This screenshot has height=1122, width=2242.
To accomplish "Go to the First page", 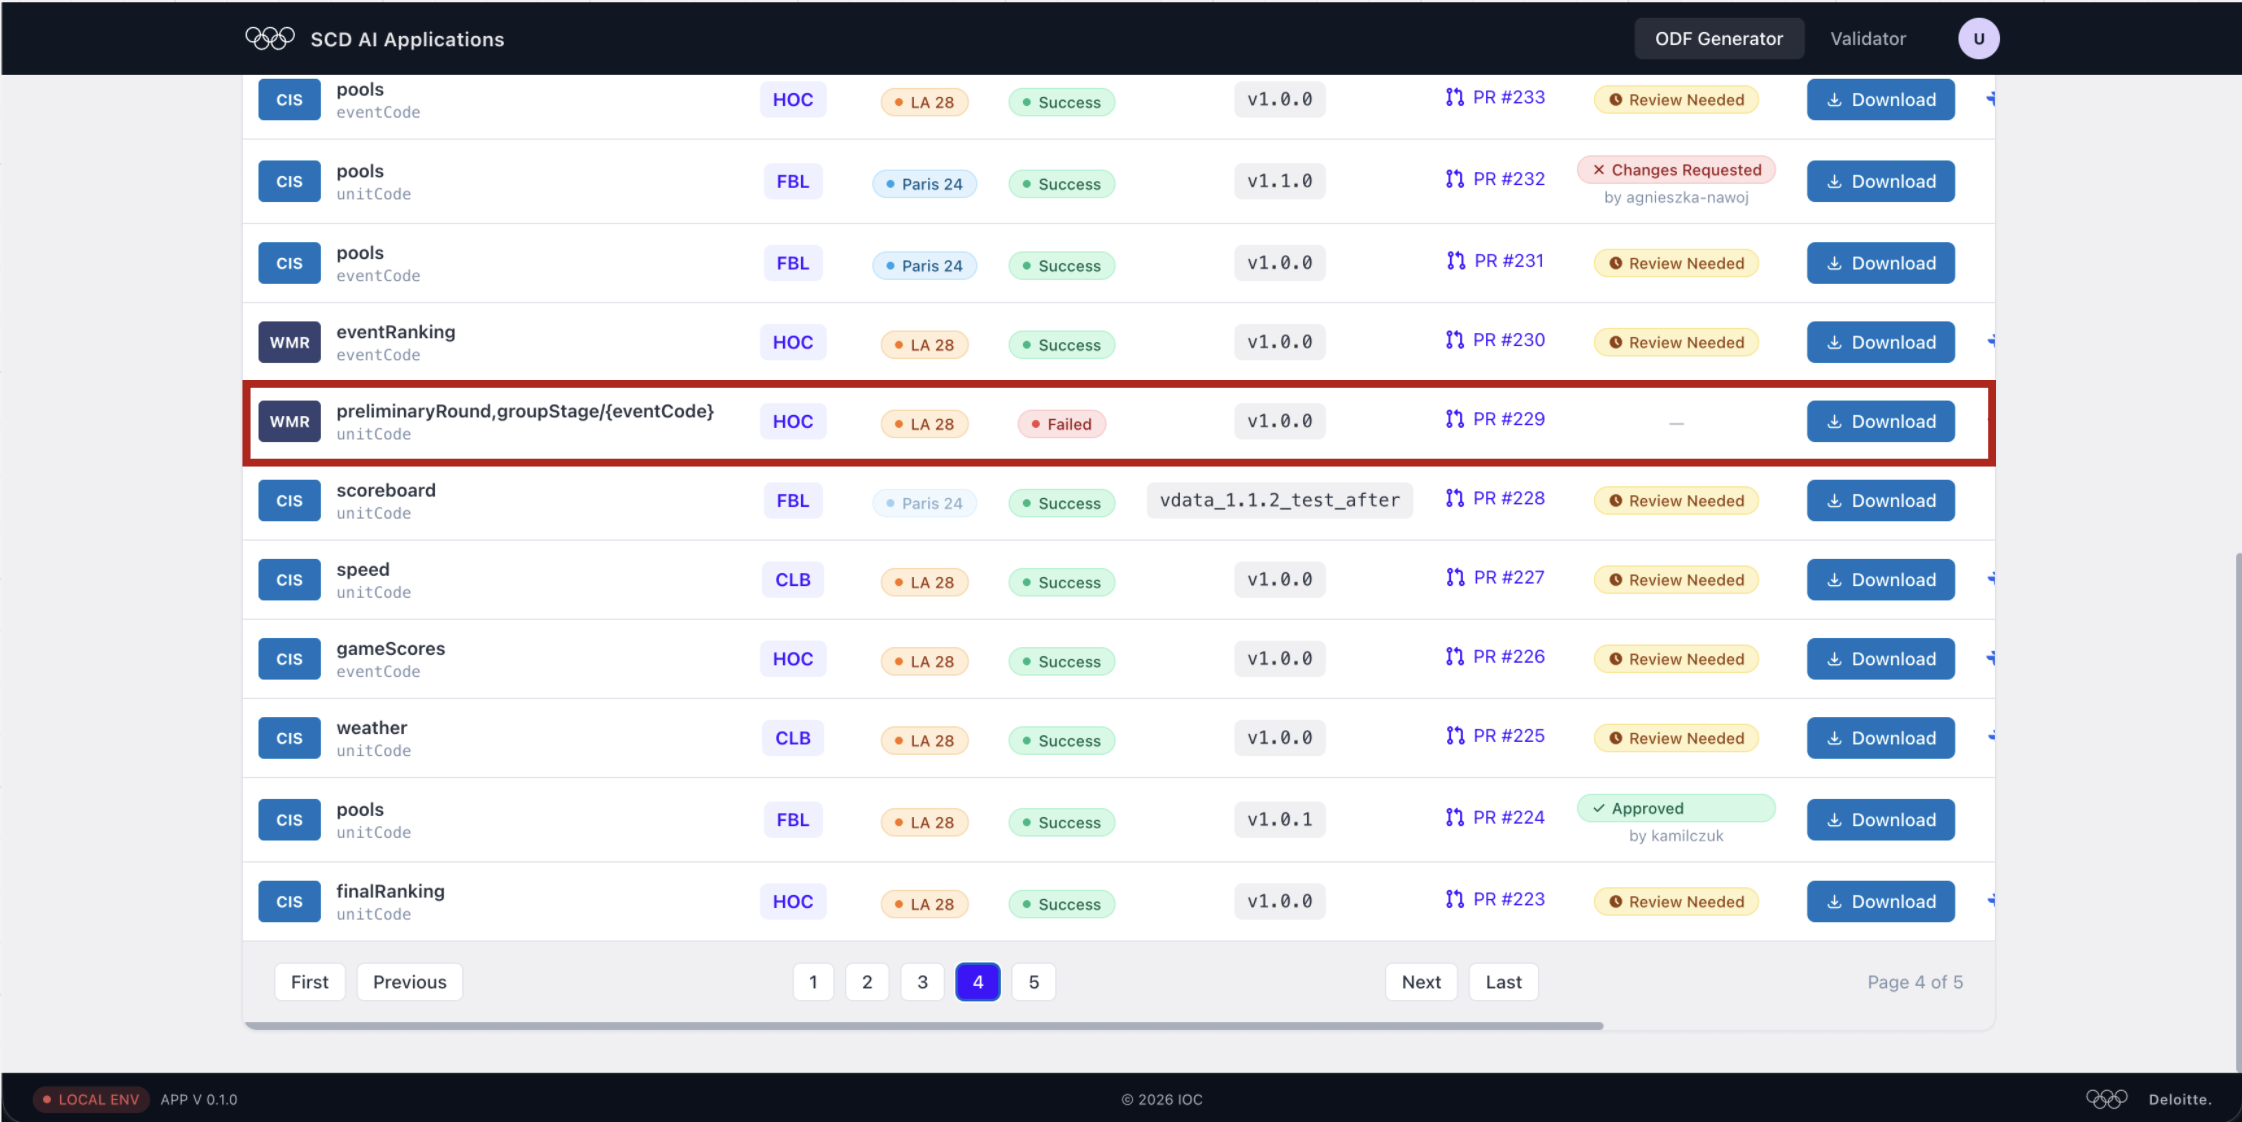I will tap(309, 982).
